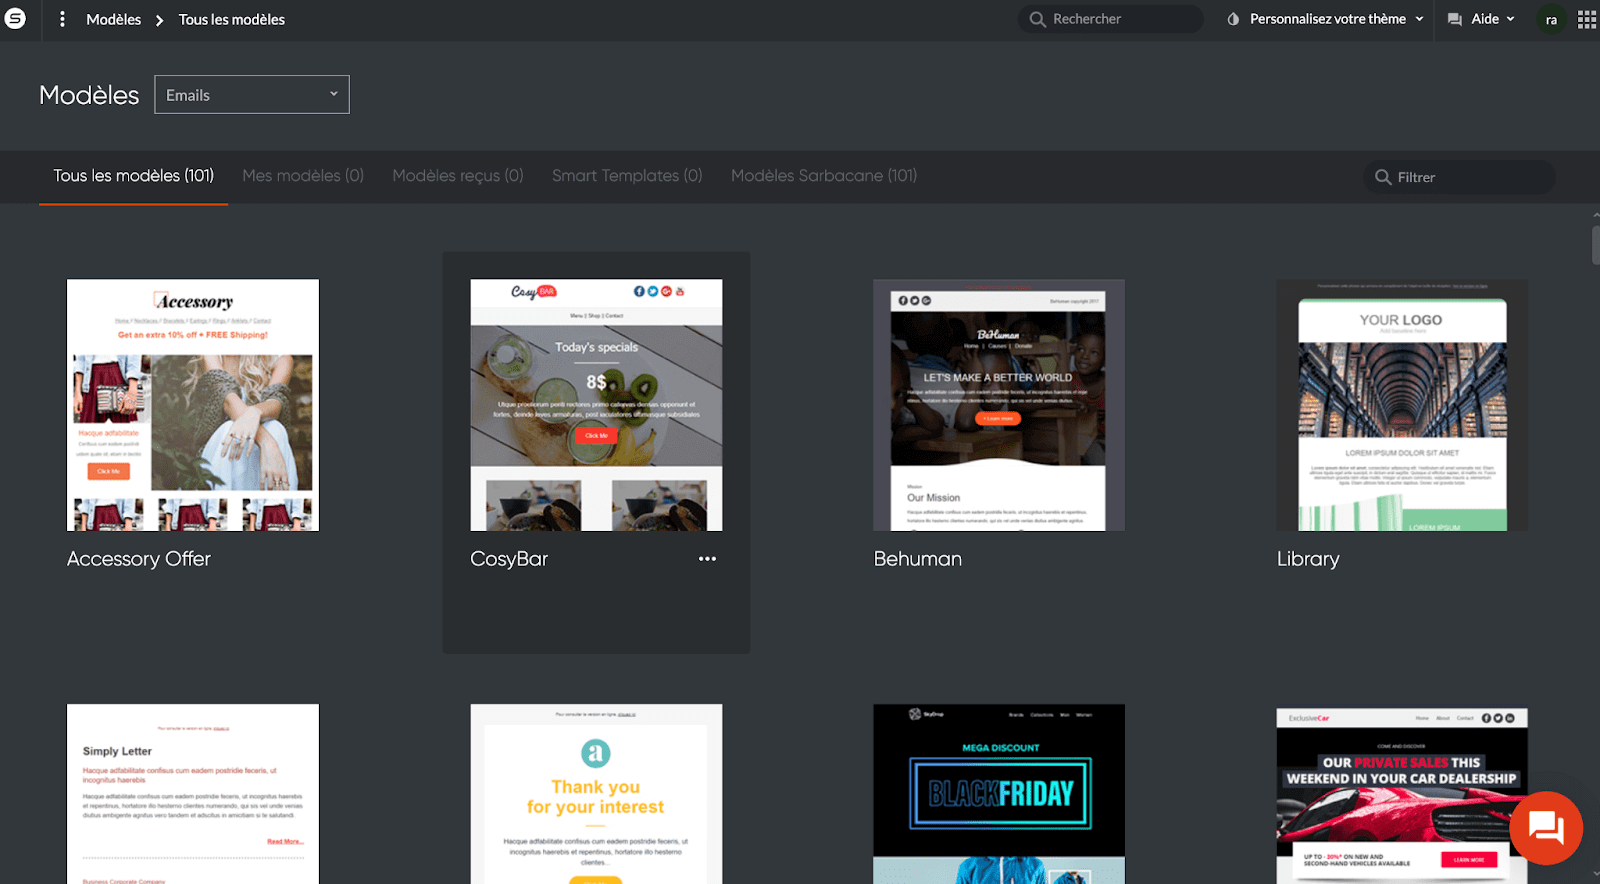Click the Filtrer magnifier icon
The width and height of the screenshot is (1600, 884).
(1383, 177)
